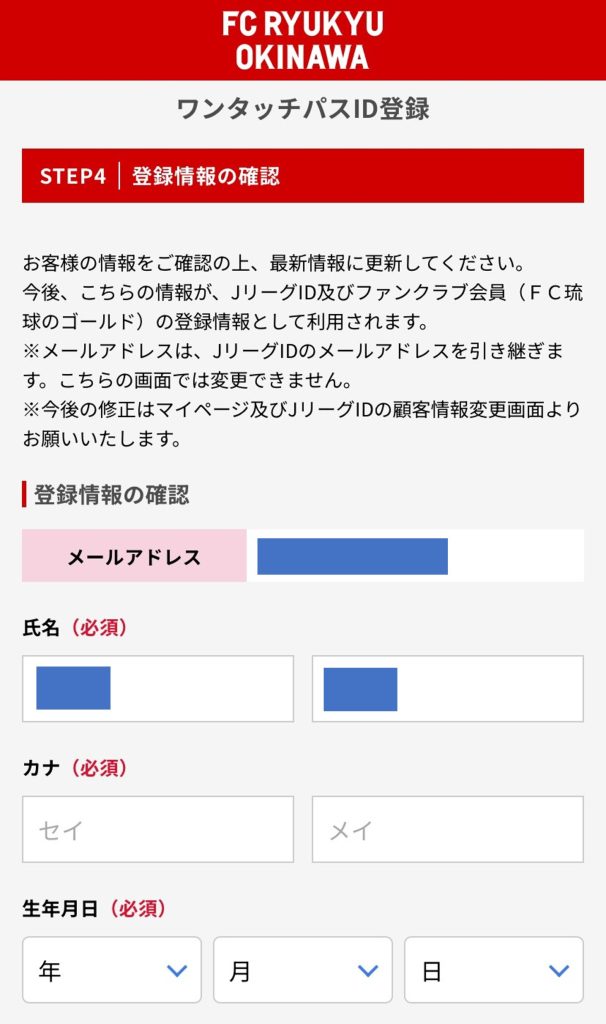The image size is (606, 1024).
Task: Focus the セイ kana input field
Action: (158, 829)
